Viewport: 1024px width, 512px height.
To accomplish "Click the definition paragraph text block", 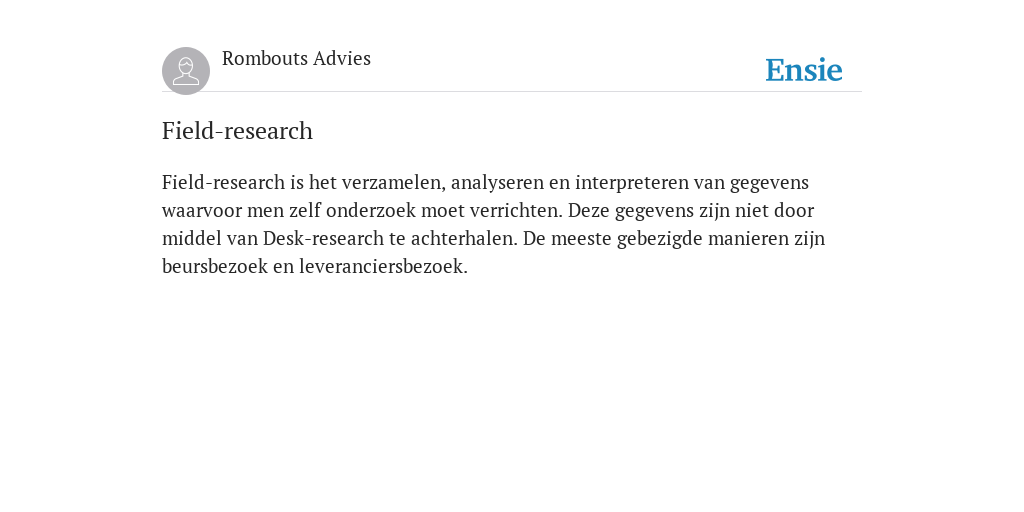I will pos(494,224).
